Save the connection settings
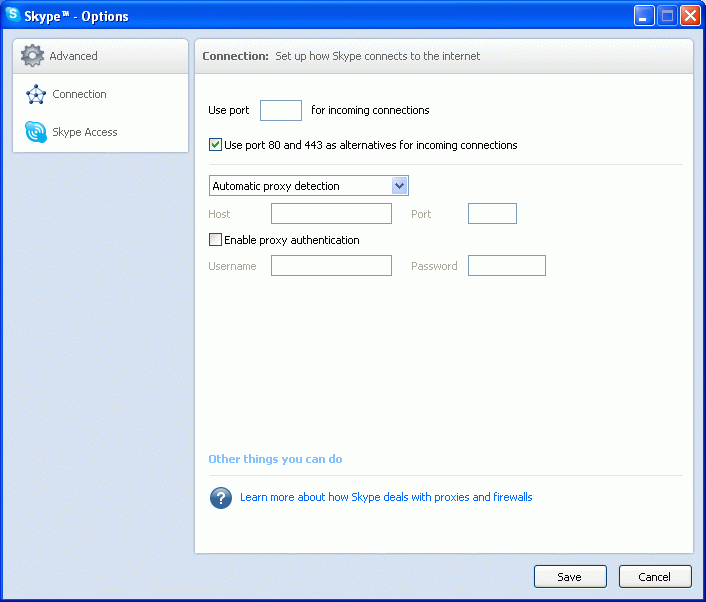 [570, 577]
